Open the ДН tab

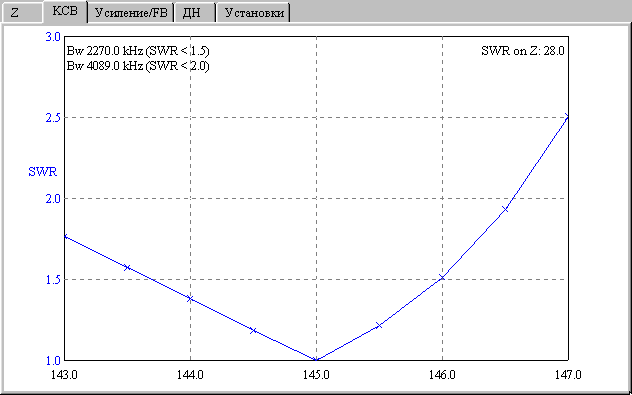pos(195,13)
